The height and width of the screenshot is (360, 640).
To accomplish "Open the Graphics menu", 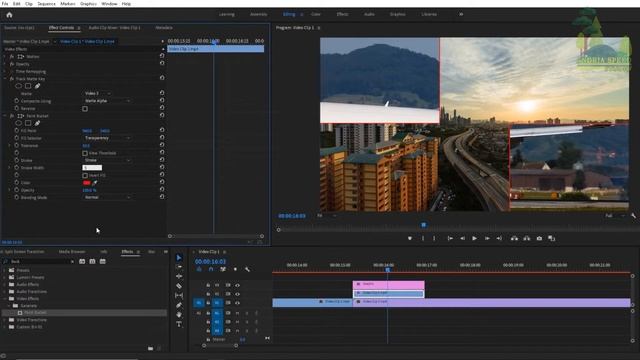I will [x=88, y=4].
